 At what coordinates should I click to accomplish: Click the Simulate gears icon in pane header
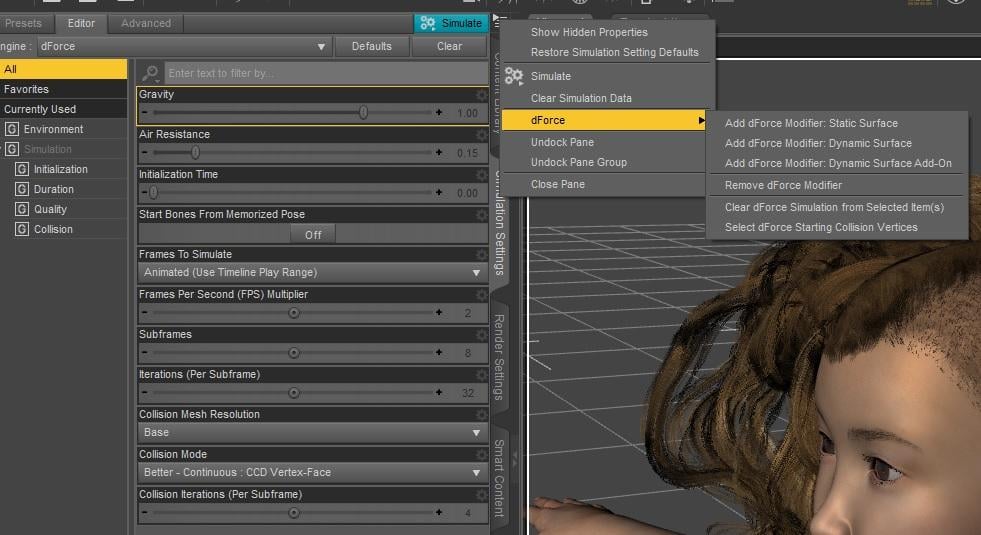427,23
